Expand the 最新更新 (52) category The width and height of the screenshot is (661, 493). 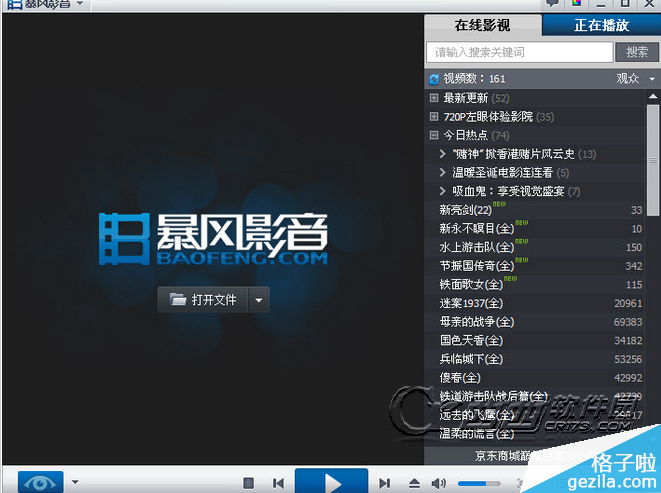[x=434, y=98]
